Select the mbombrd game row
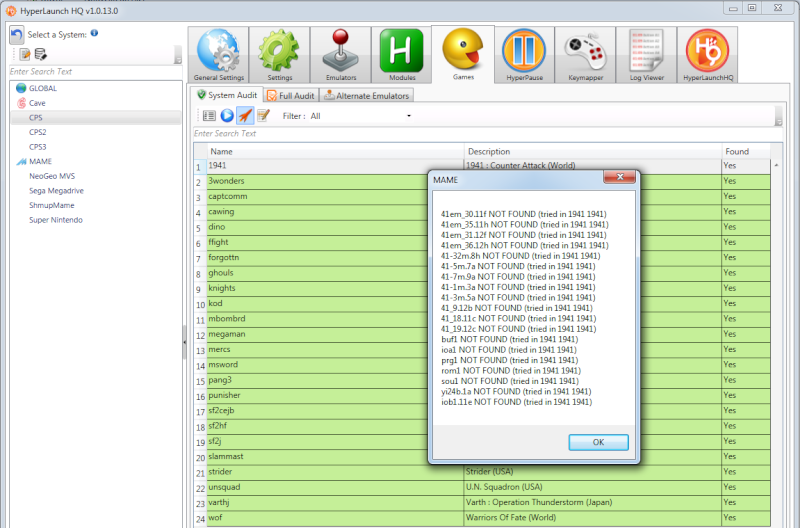The width and height of the screenshot is (800, 528). tap(482, 319)
